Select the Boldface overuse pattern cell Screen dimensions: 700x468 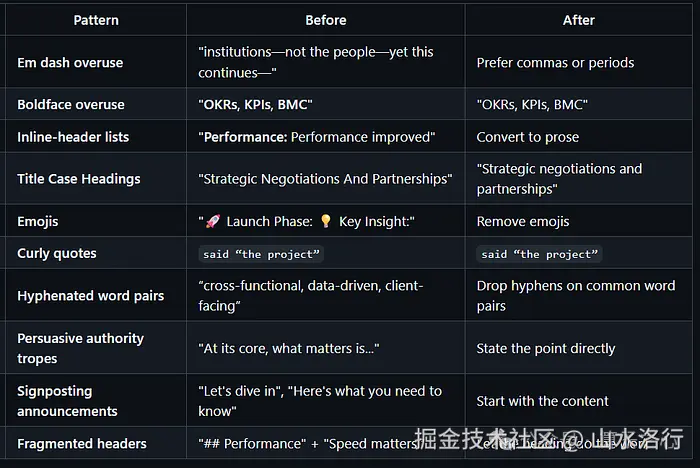[71, 104]
